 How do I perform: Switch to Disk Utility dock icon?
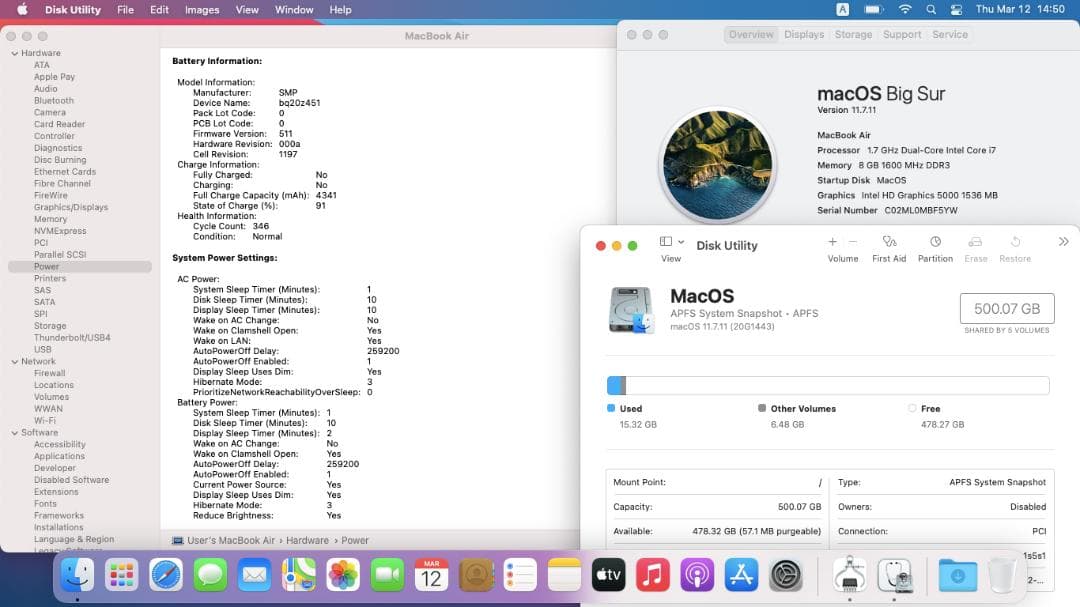(x=895, y=575)
